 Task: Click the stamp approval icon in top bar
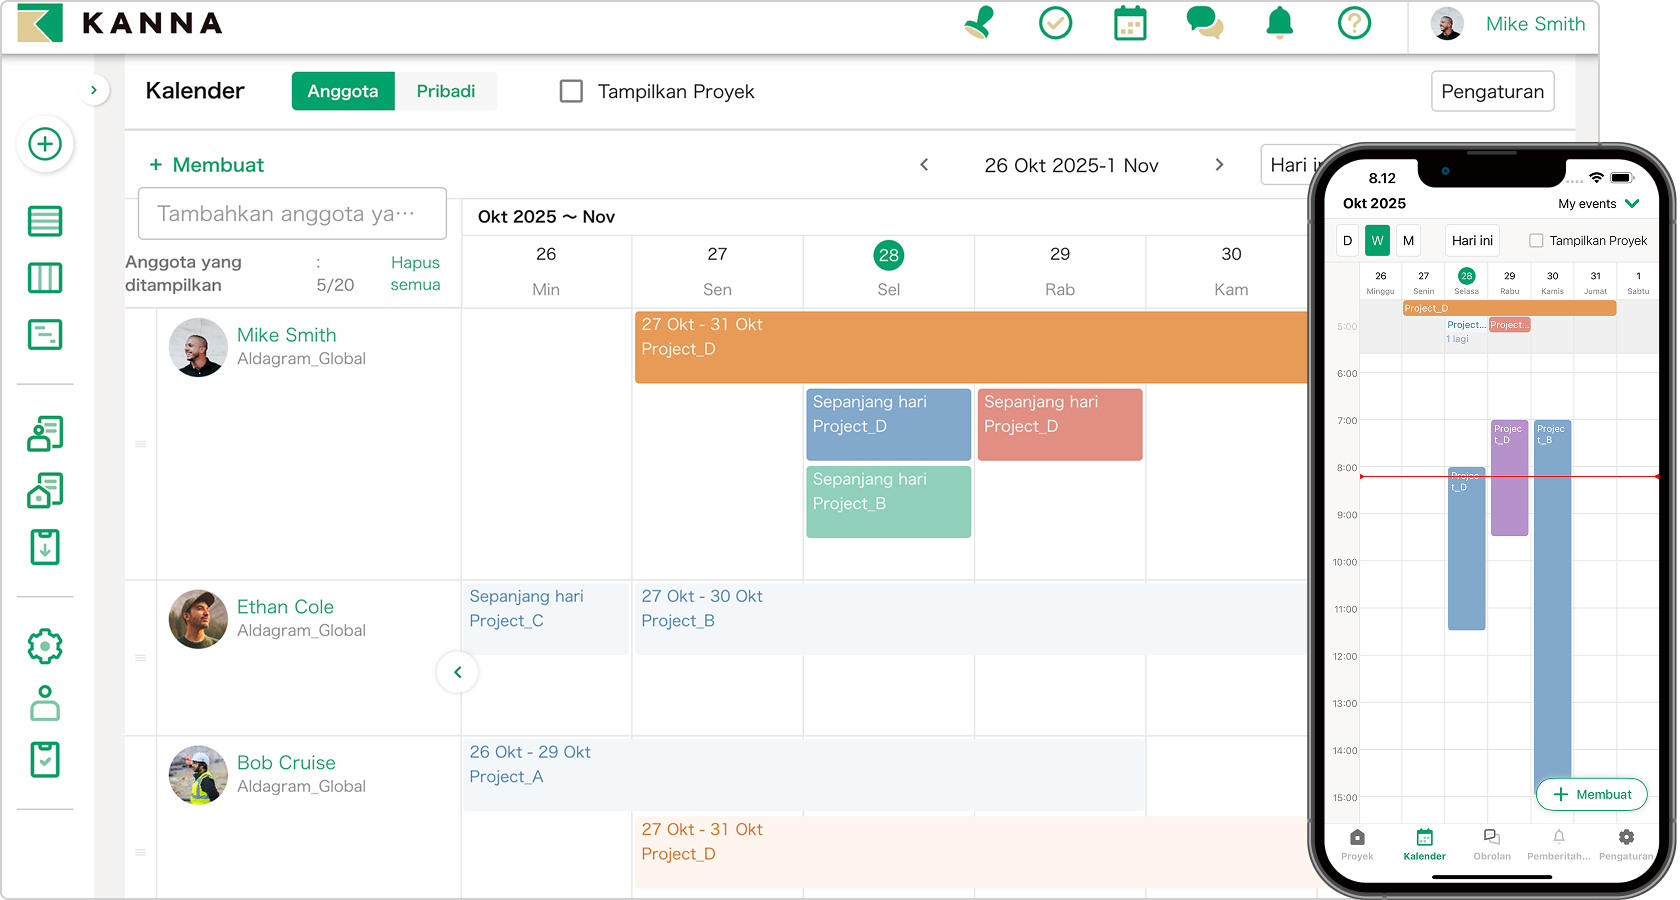(978, 23)
